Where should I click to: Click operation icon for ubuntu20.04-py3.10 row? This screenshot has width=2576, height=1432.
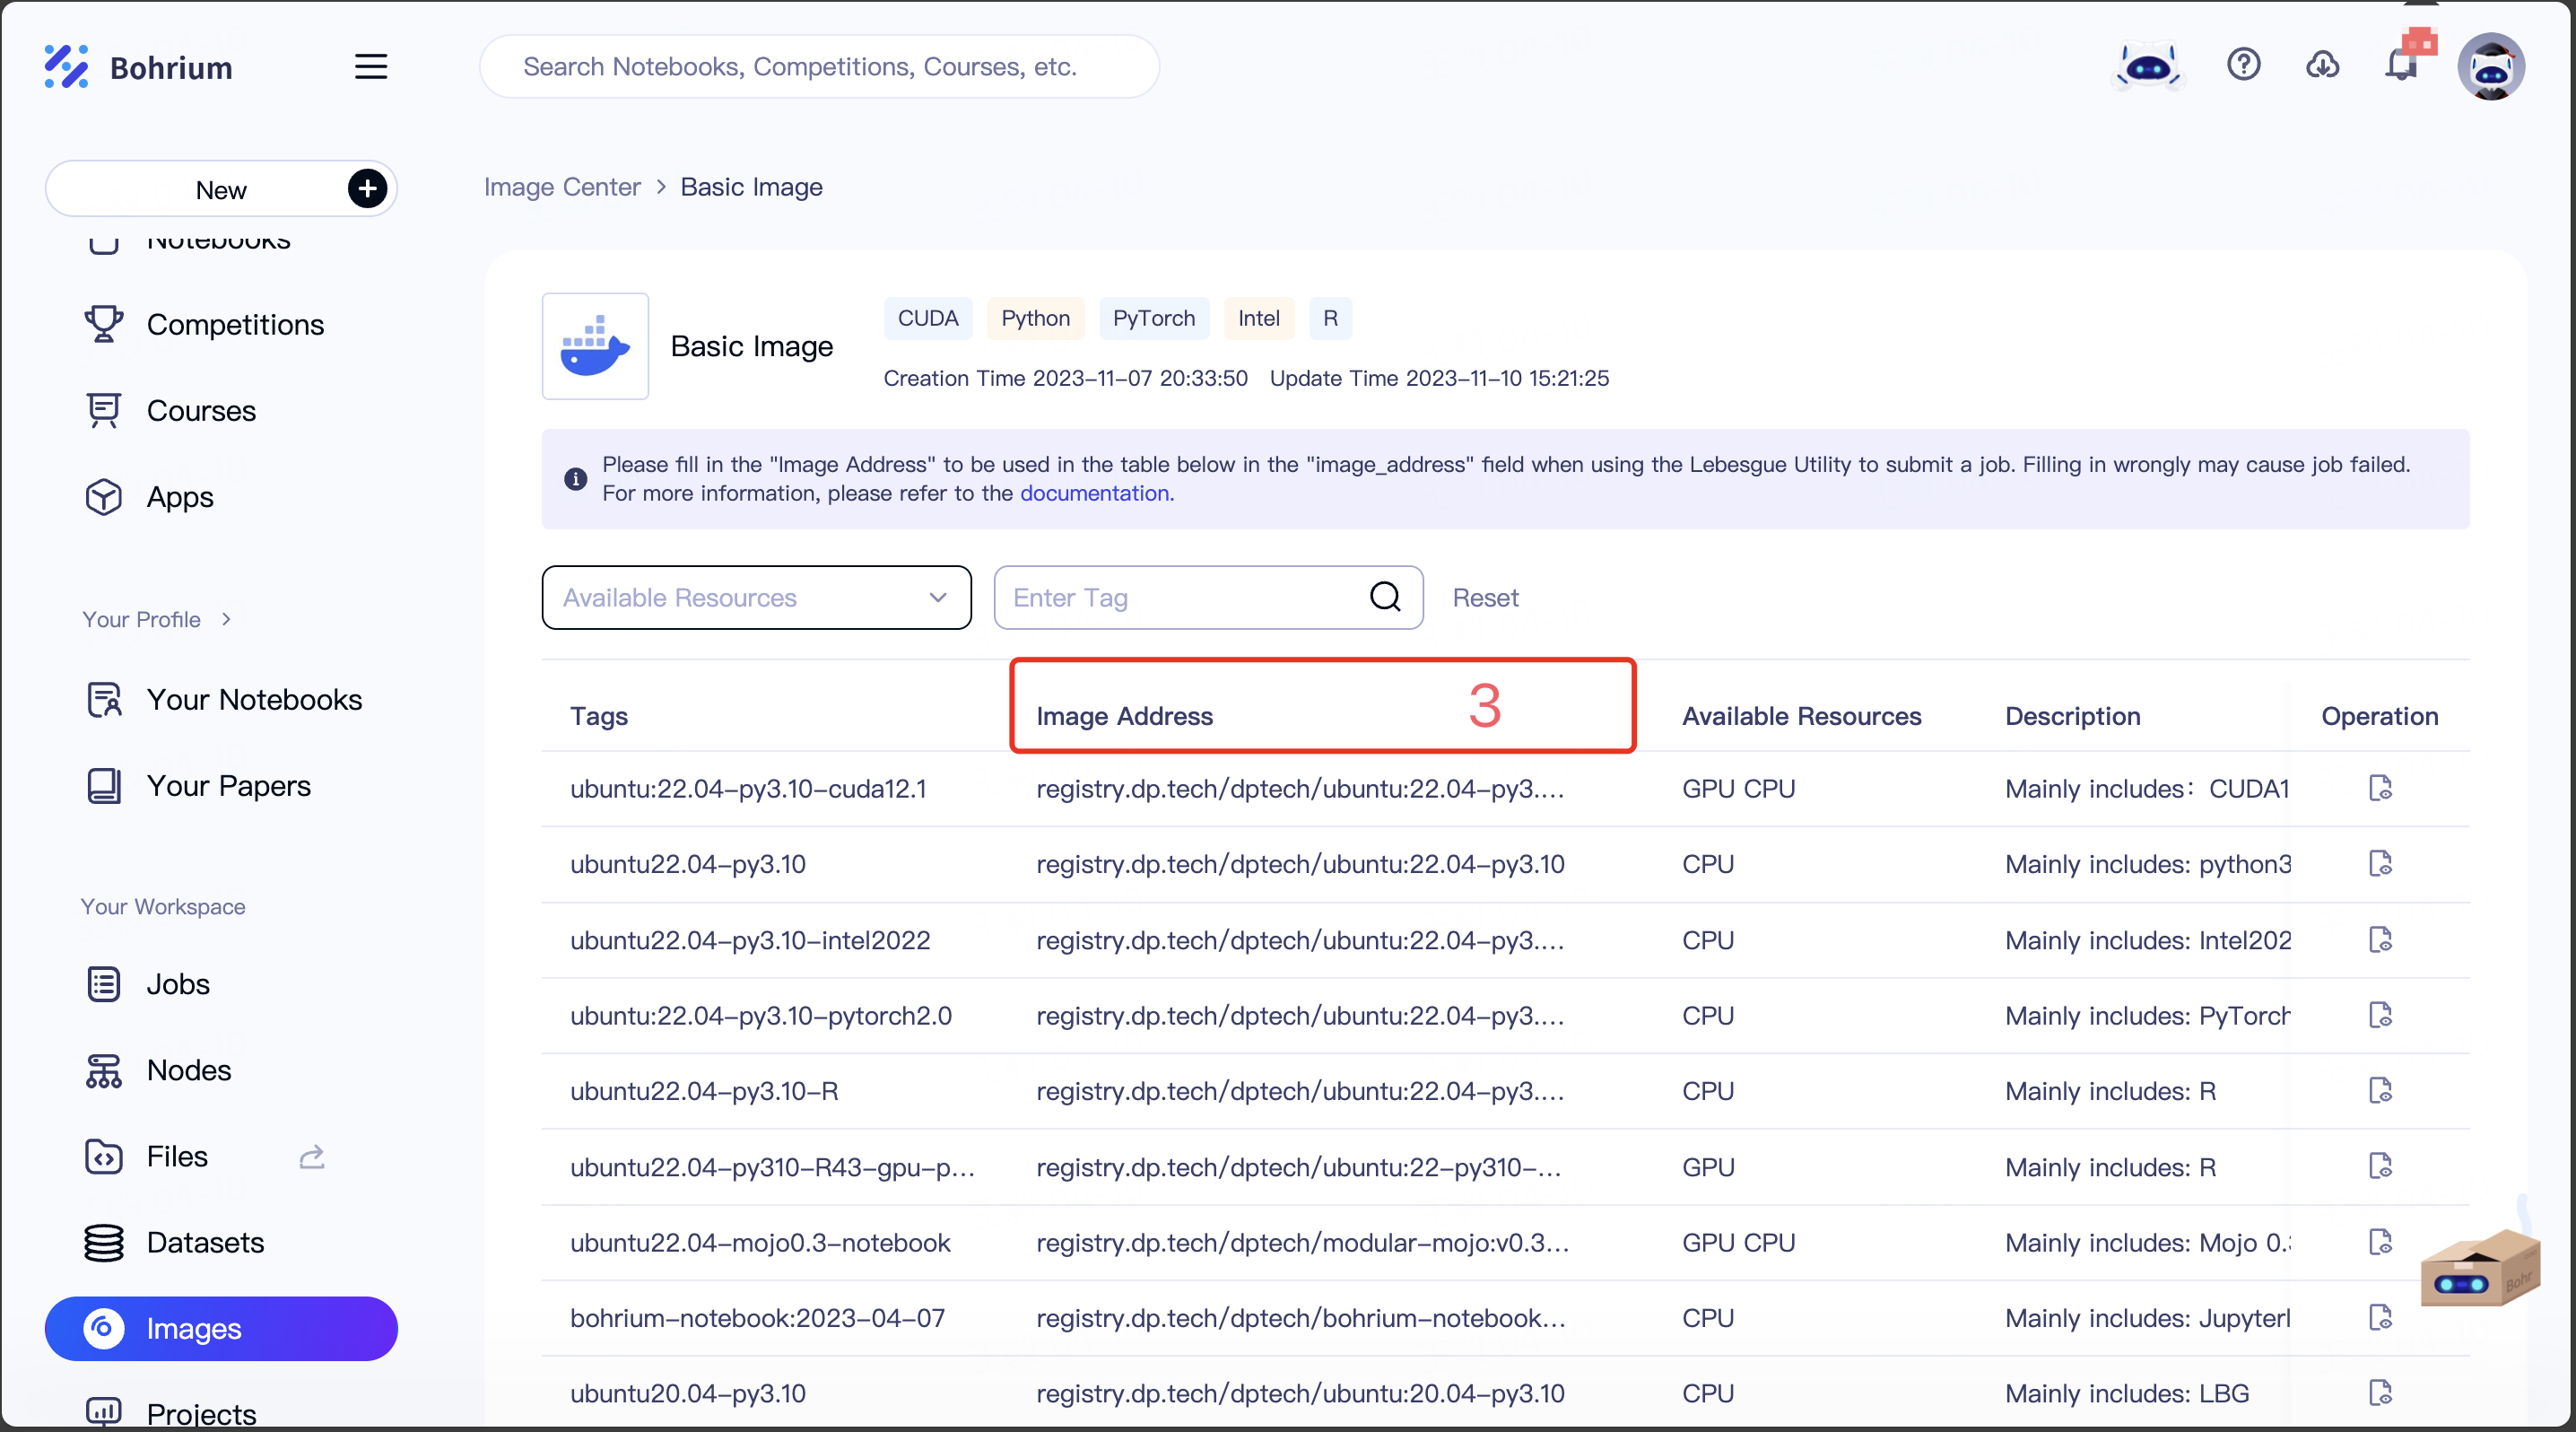(2380, 1393)
